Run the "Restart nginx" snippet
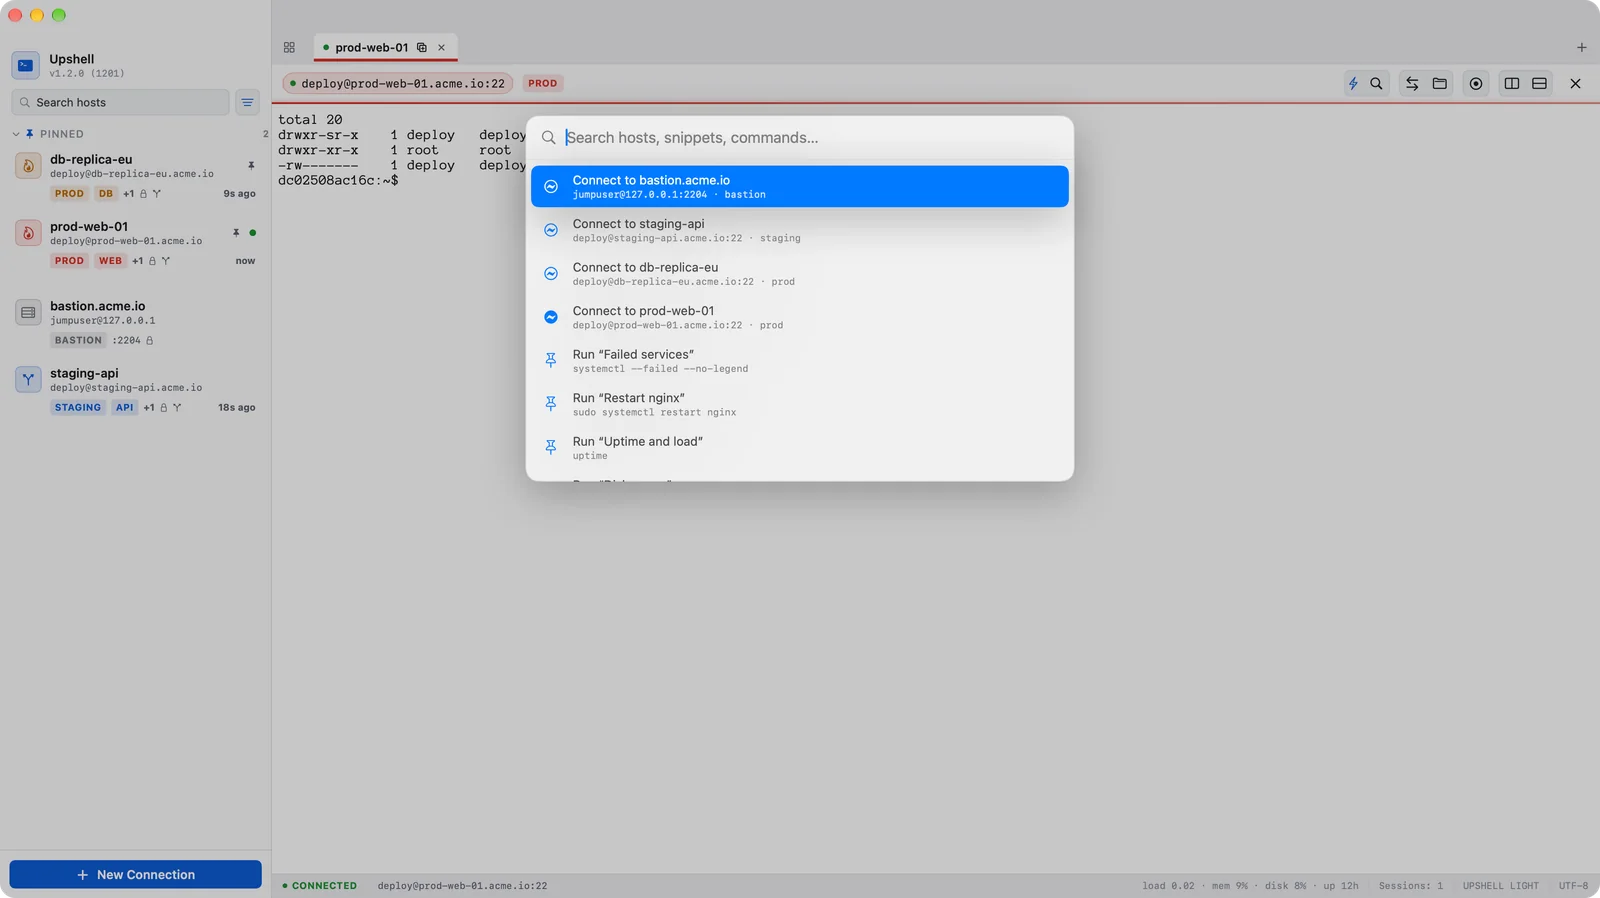Image resolution: width=1600 pixels, height=898 pixels. click(x=800, y=404)
